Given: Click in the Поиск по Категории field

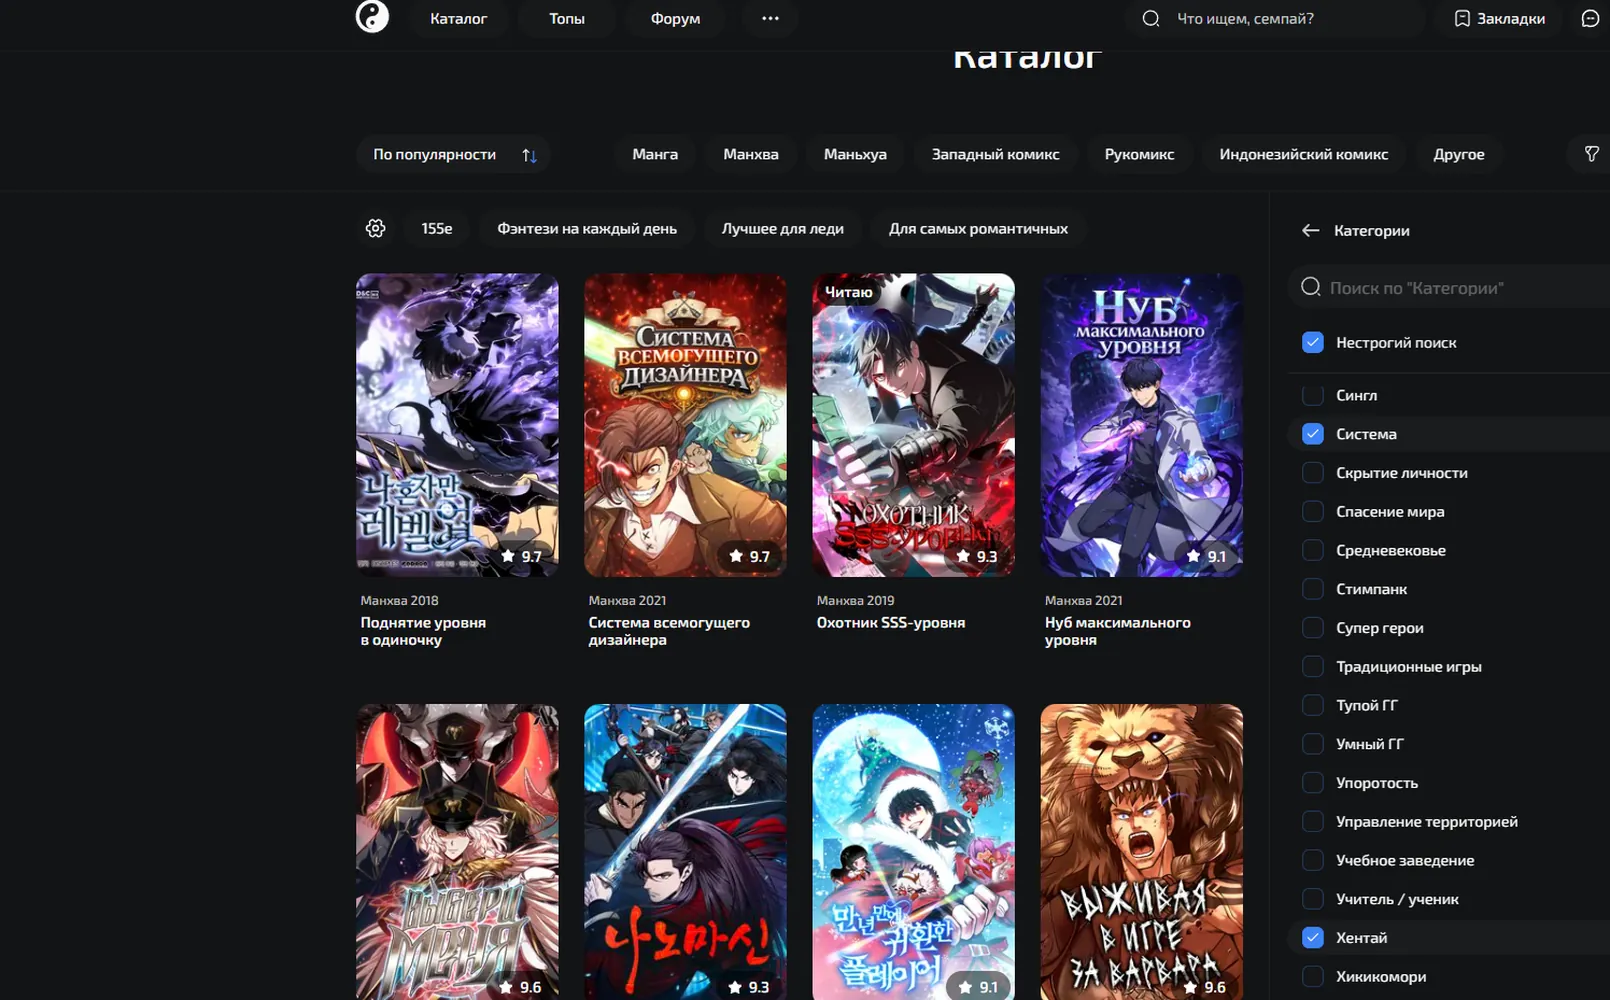Looking at the screenshot, I should [1450, 288].
